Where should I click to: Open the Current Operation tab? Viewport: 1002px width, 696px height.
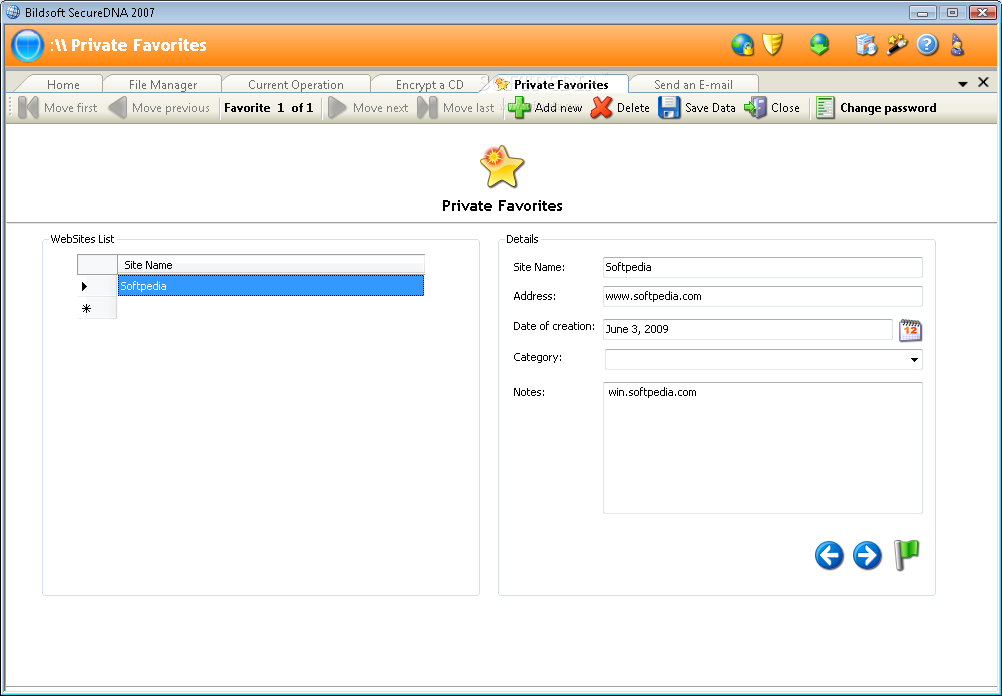296,84
